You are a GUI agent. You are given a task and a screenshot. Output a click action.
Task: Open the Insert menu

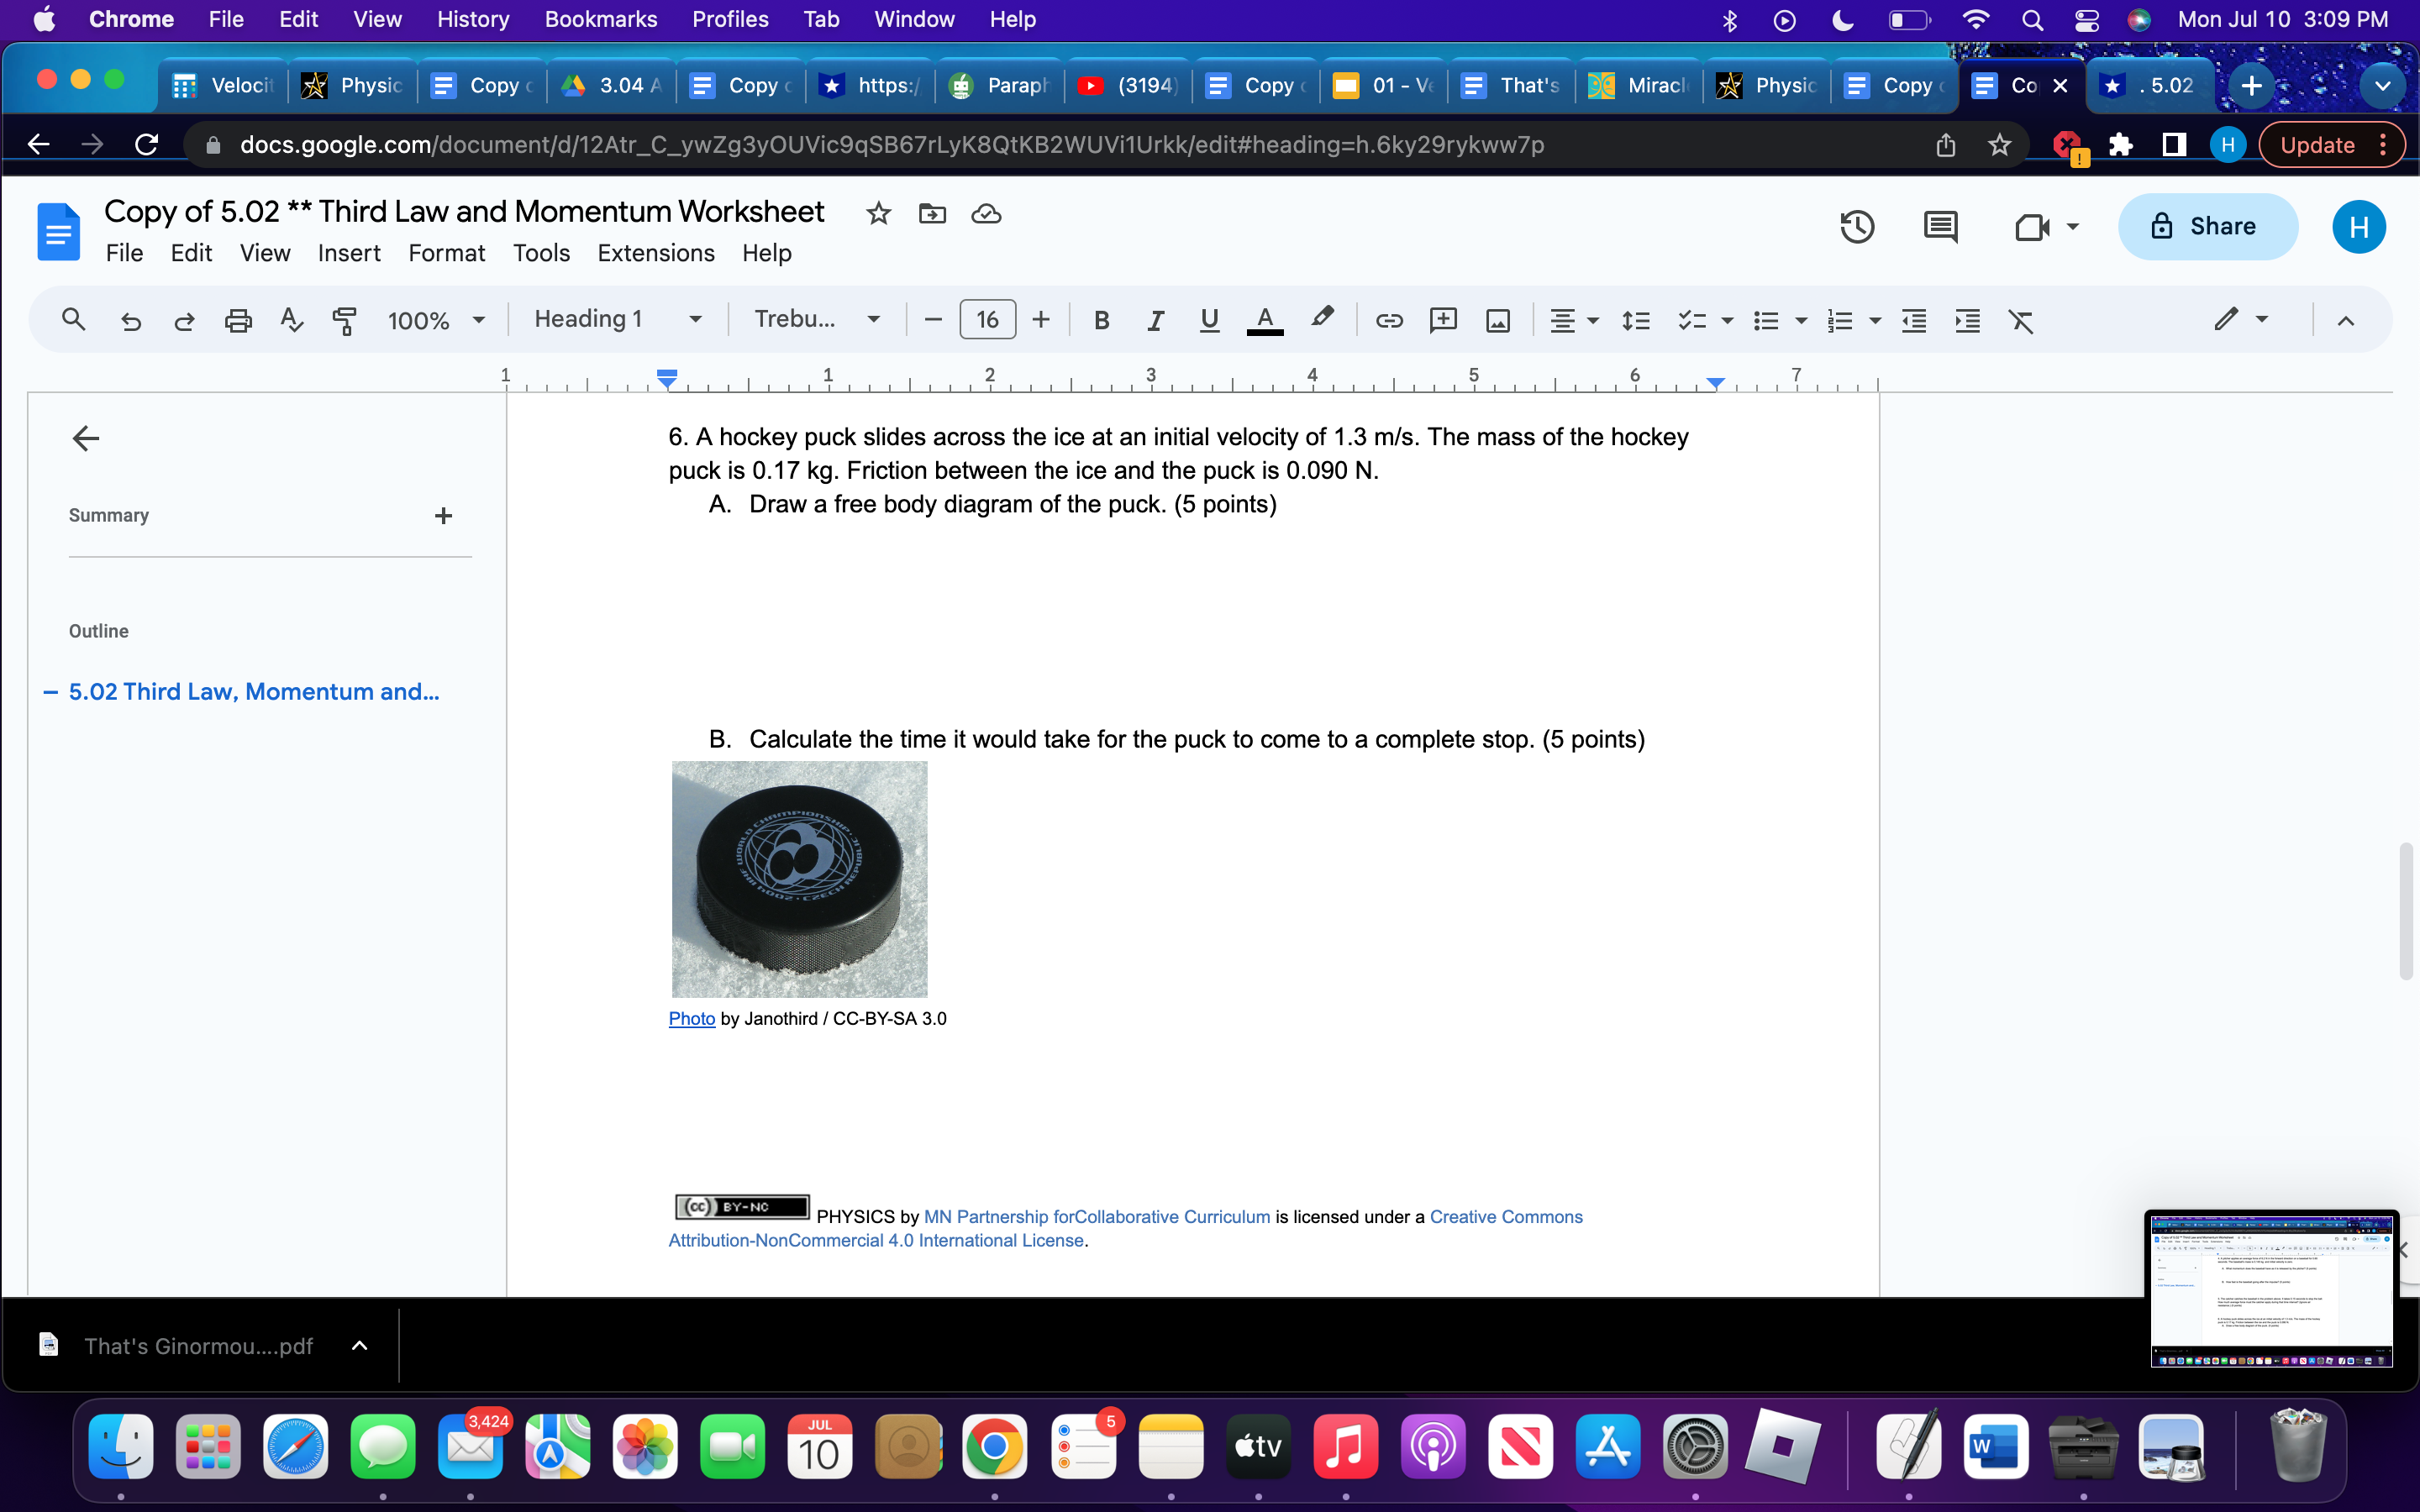click(348, 253)
